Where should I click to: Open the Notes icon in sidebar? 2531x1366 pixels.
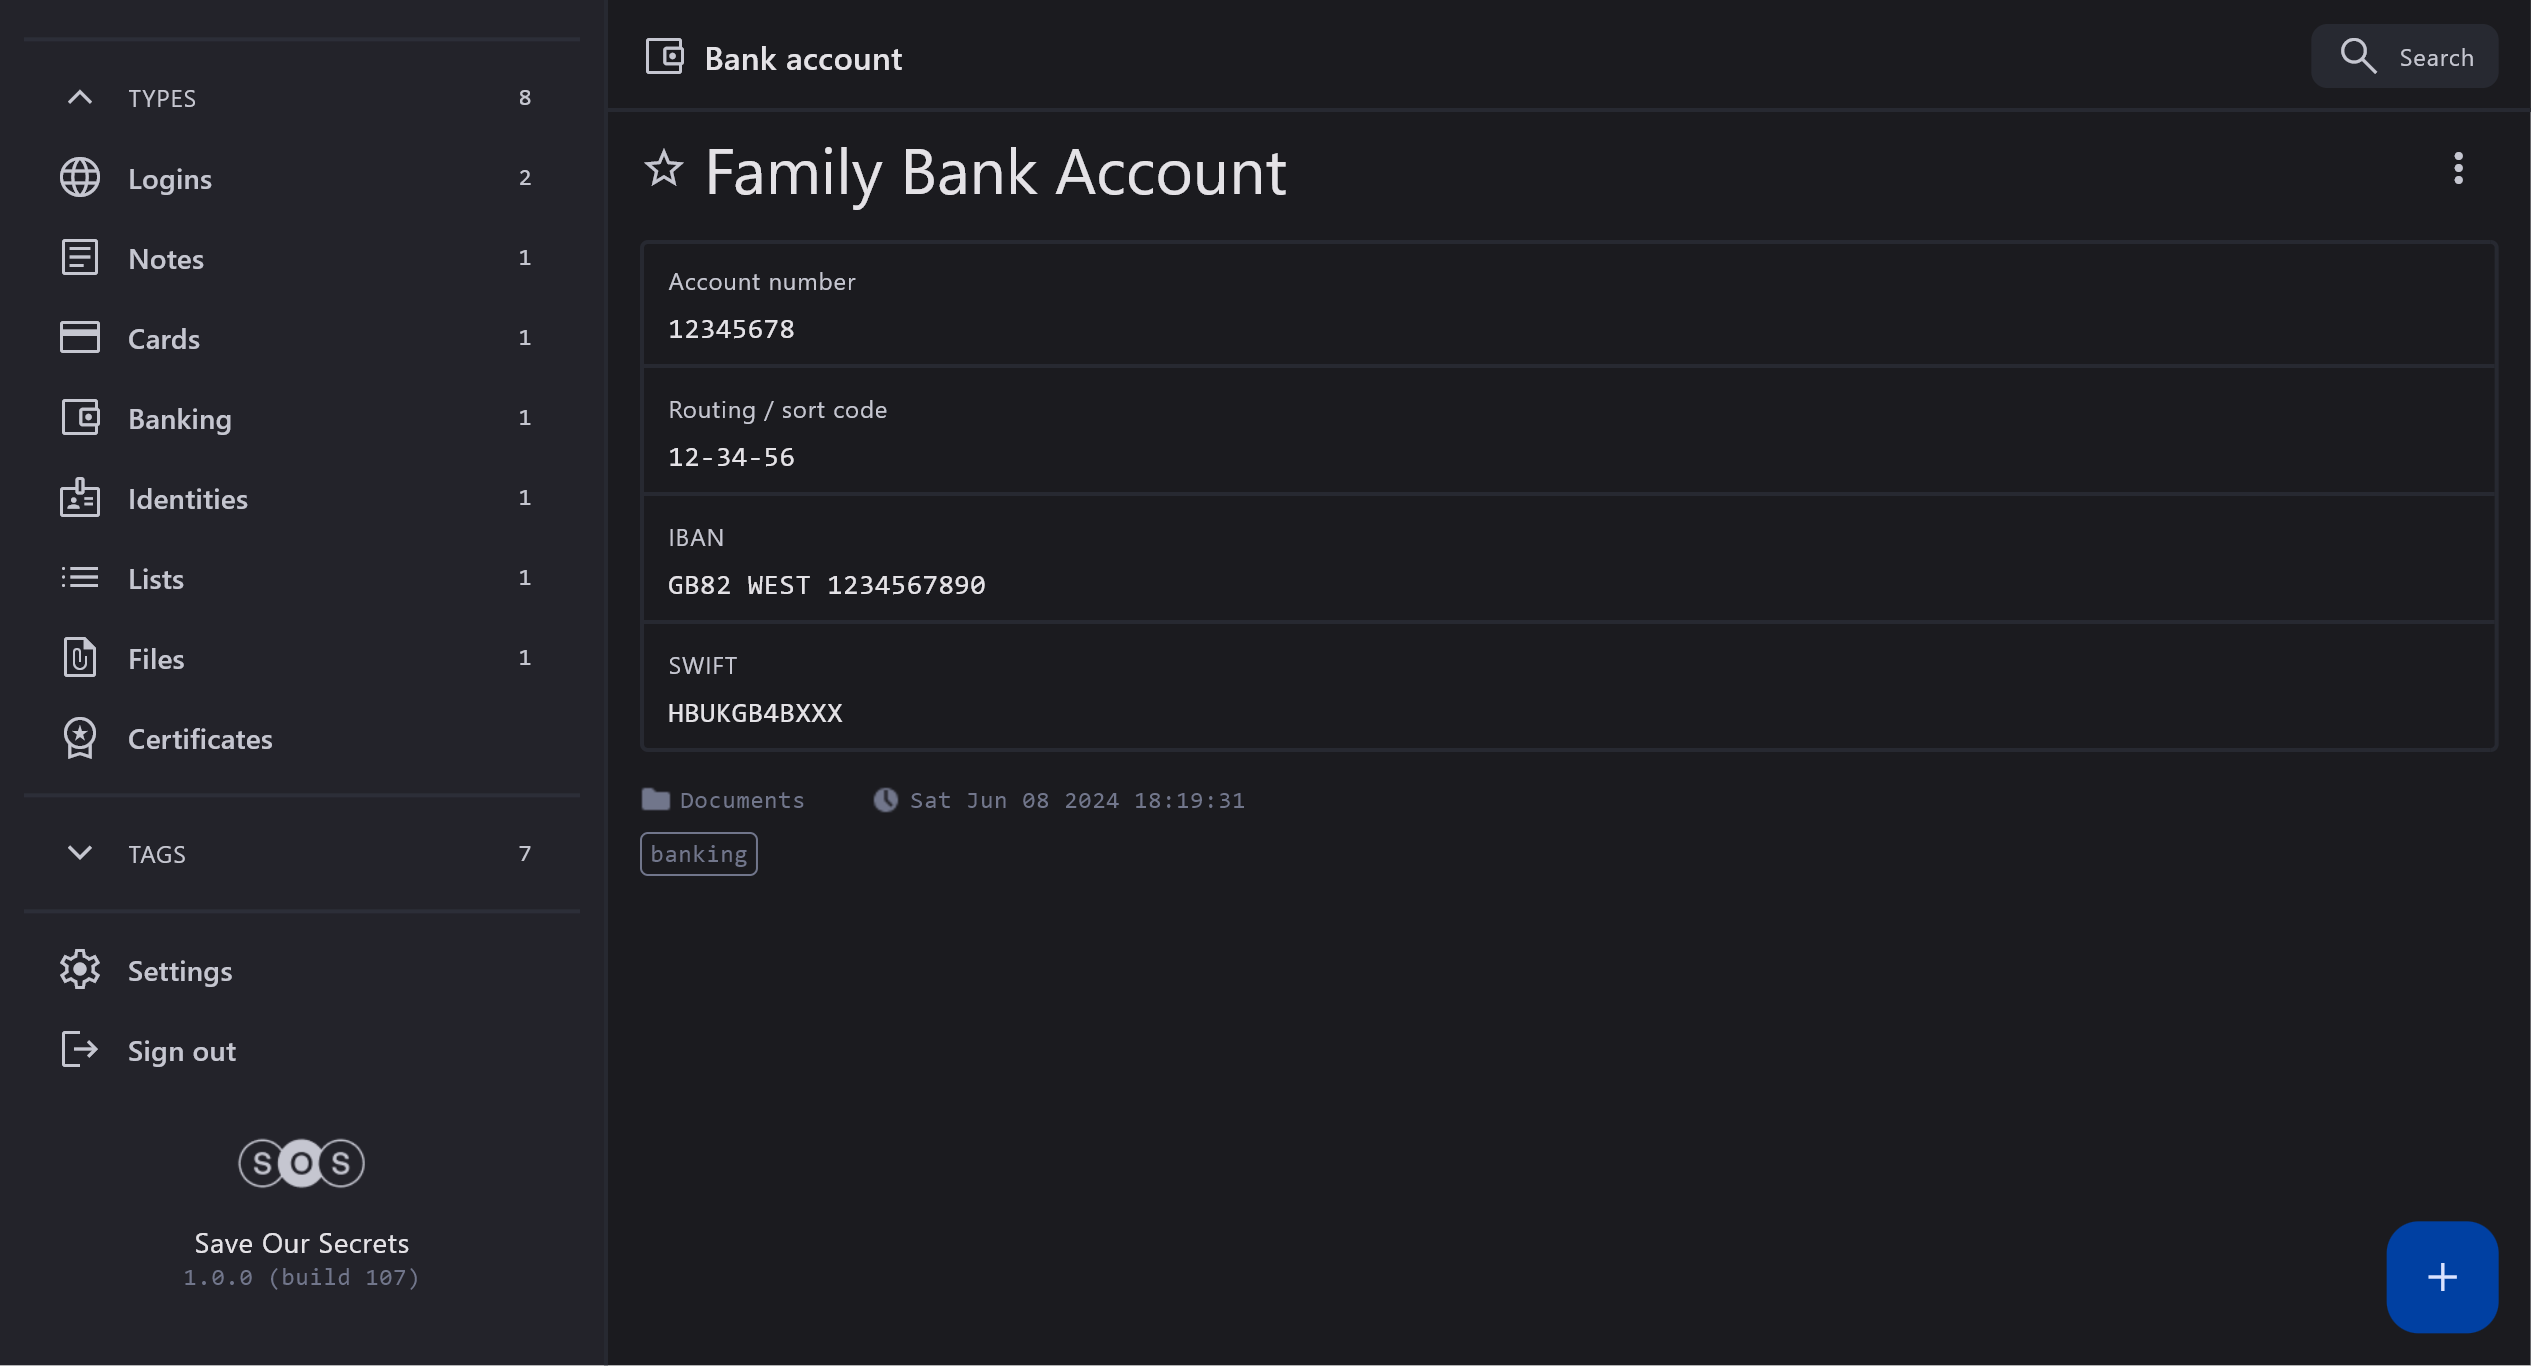click(x=80, y=258)
